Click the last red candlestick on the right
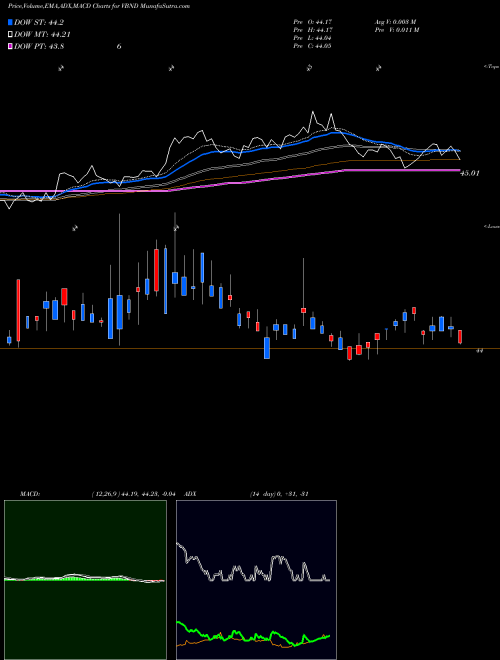This screenshot has height=660, width=500. [460, 337]
